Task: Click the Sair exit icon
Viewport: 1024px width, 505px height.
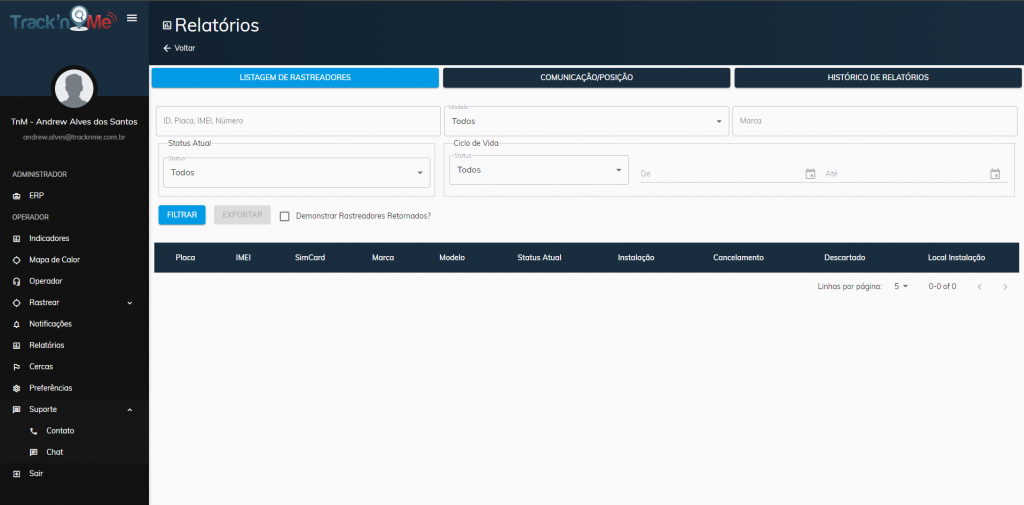Action: (x=17, y=474)
